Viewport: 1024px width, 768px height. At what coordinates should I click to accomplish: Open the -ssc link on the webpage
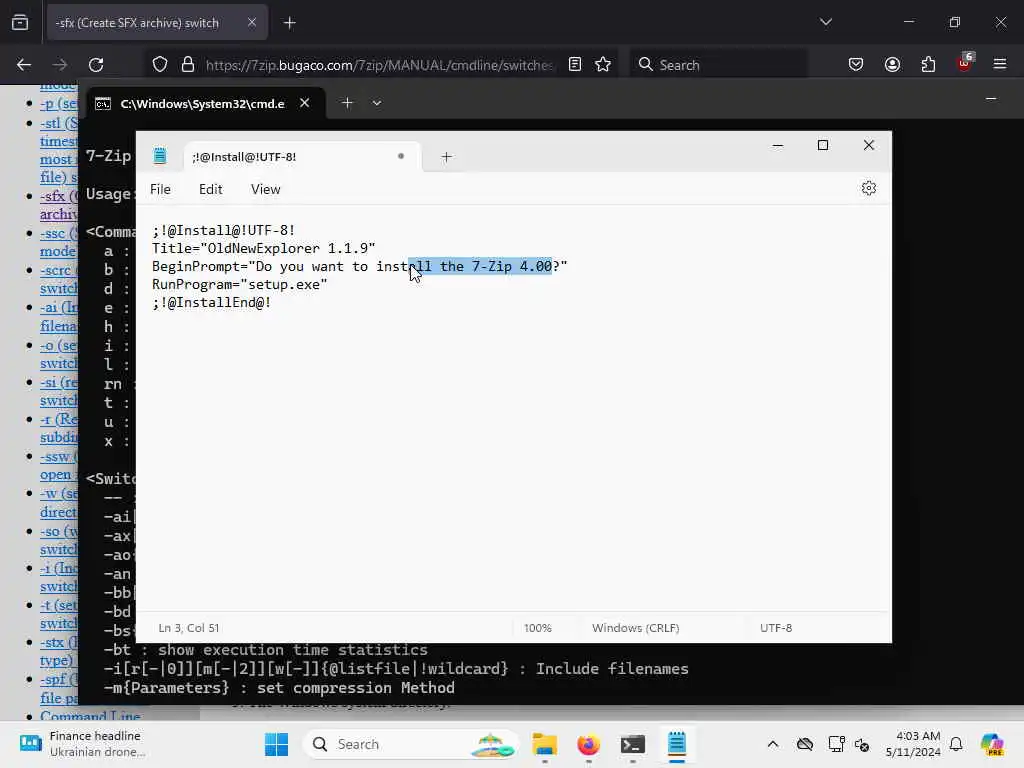58,242
